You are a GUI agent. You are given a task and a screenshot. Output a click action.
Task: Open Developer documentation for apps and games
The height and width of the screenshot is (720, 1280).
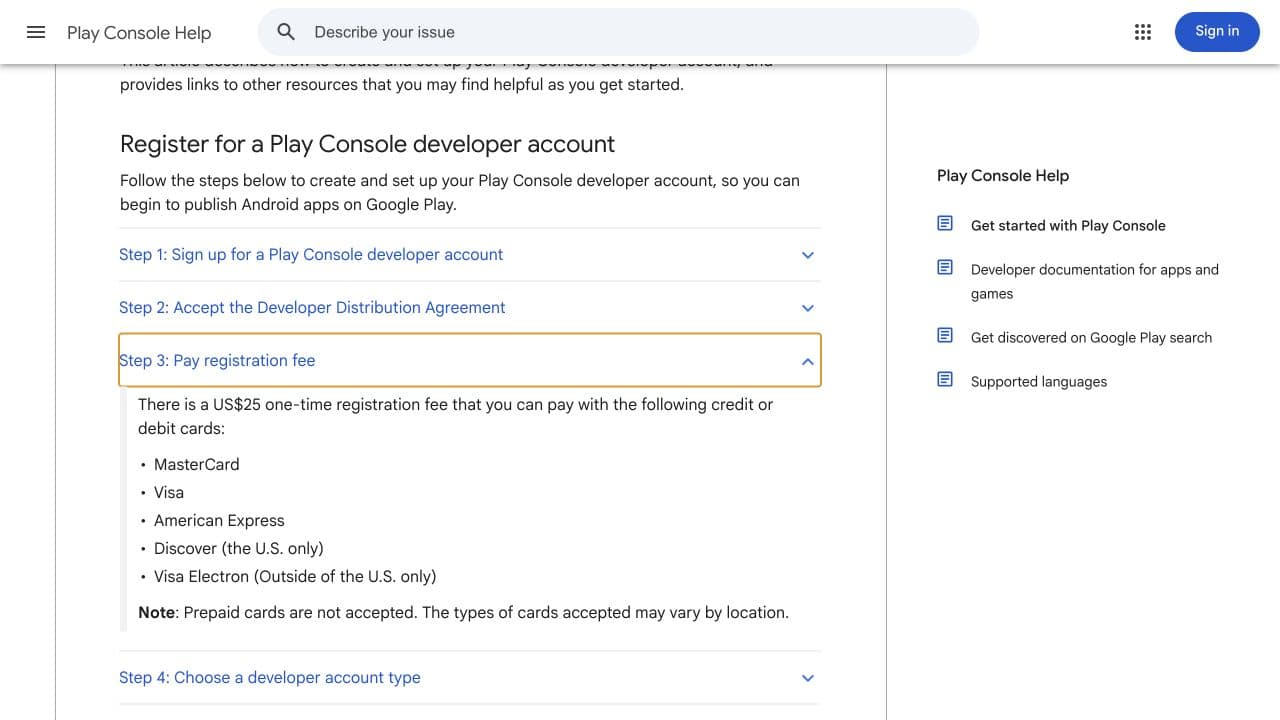pyautogui.click(x=1095, y=282)
